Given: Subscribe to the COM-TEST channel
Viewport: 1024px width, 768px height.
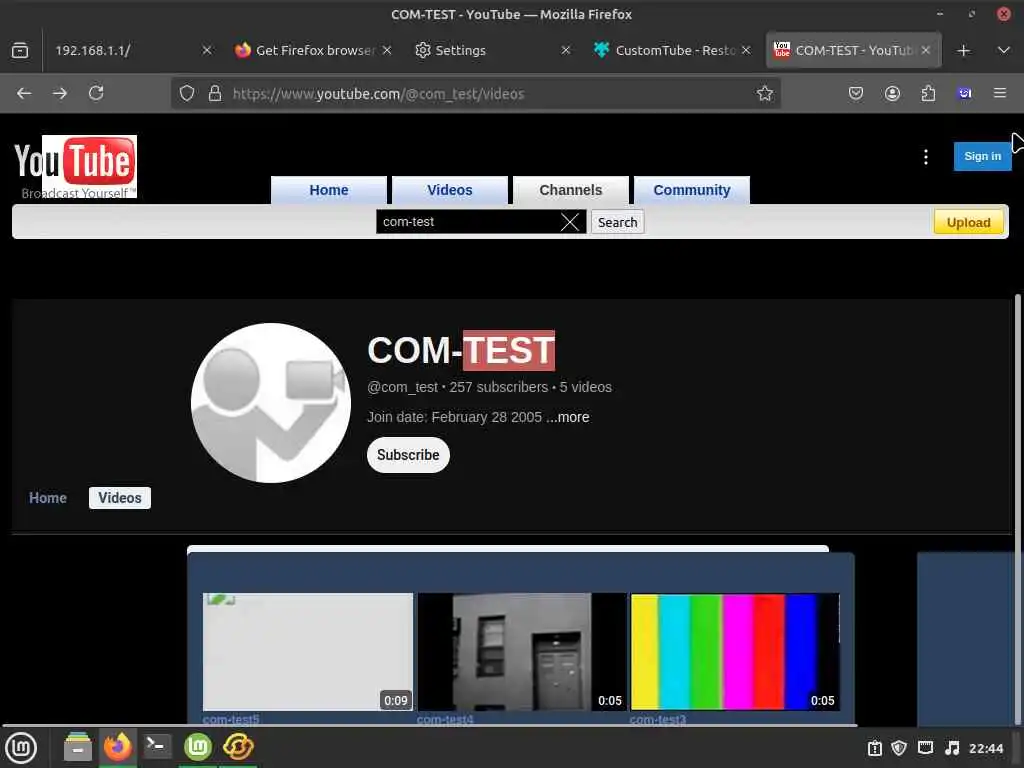Looking at the screenshot, I should pos(408,455).
